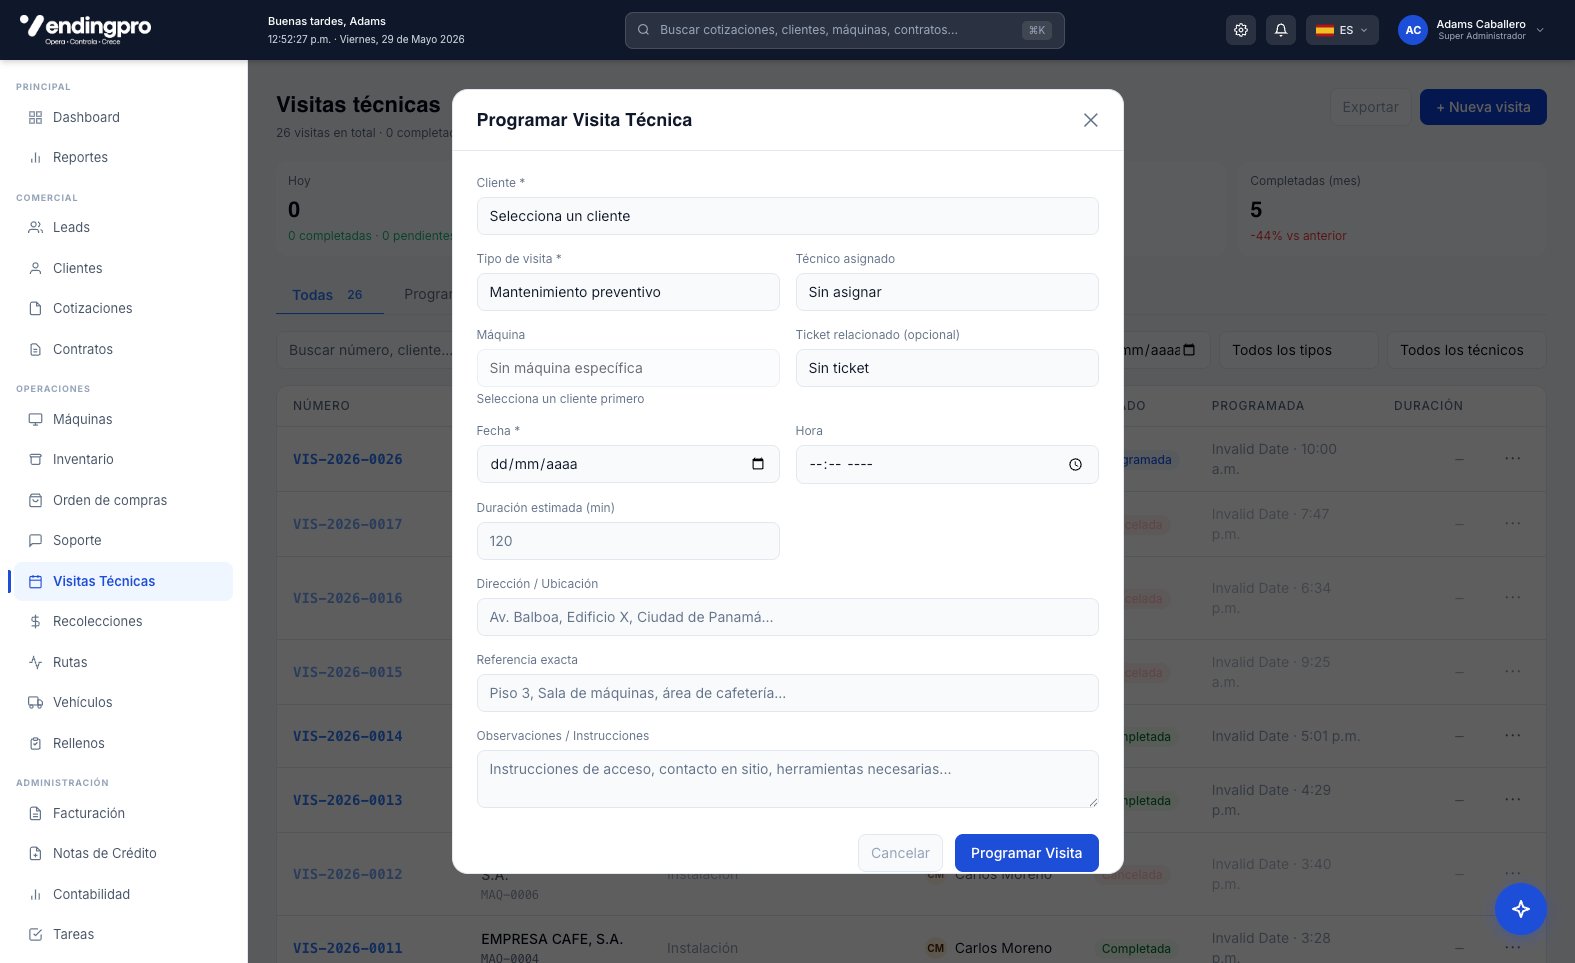
Task: Click the Endingpro logo
Action: click(x=85, y=29)
